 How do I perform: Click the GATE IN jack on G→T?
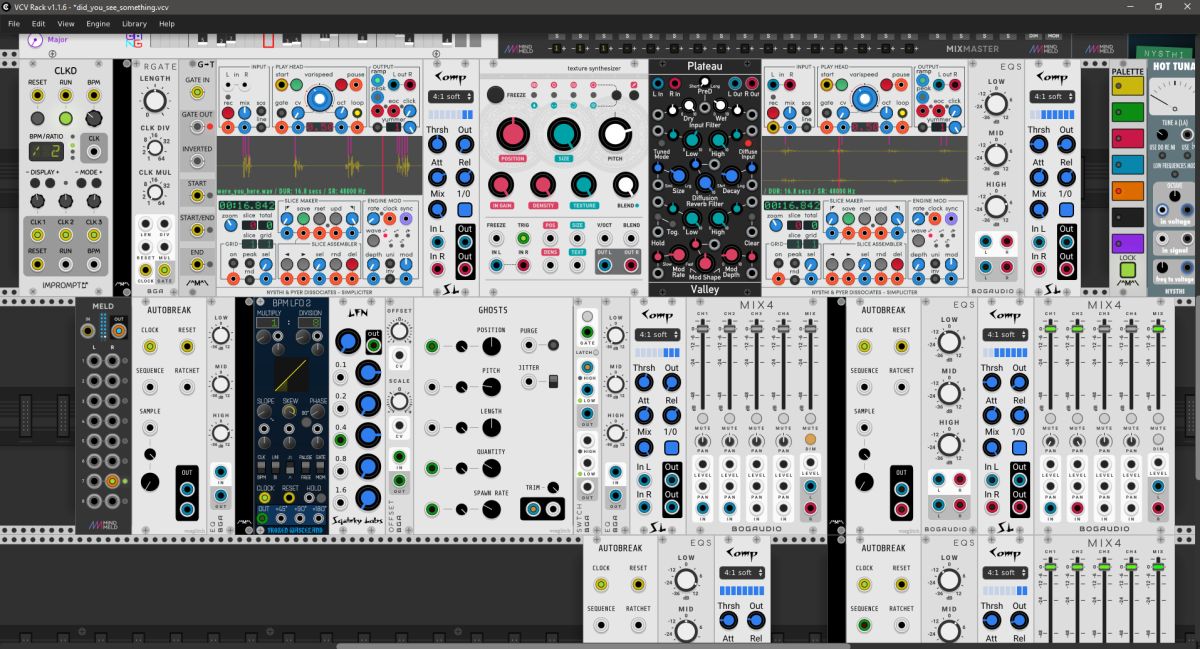tap(197, 93)
